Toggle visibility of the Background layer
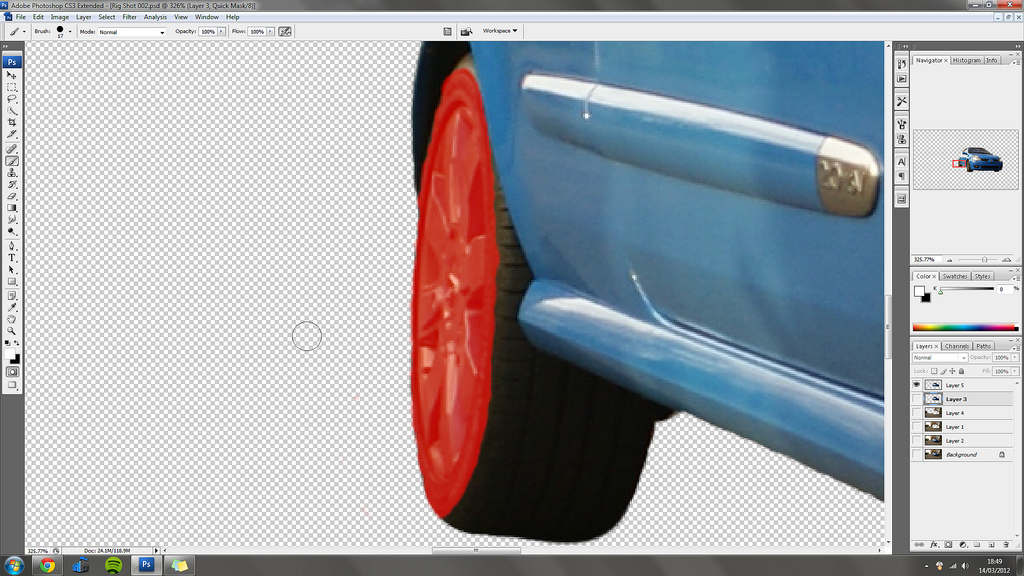 (x=916, y=455)
